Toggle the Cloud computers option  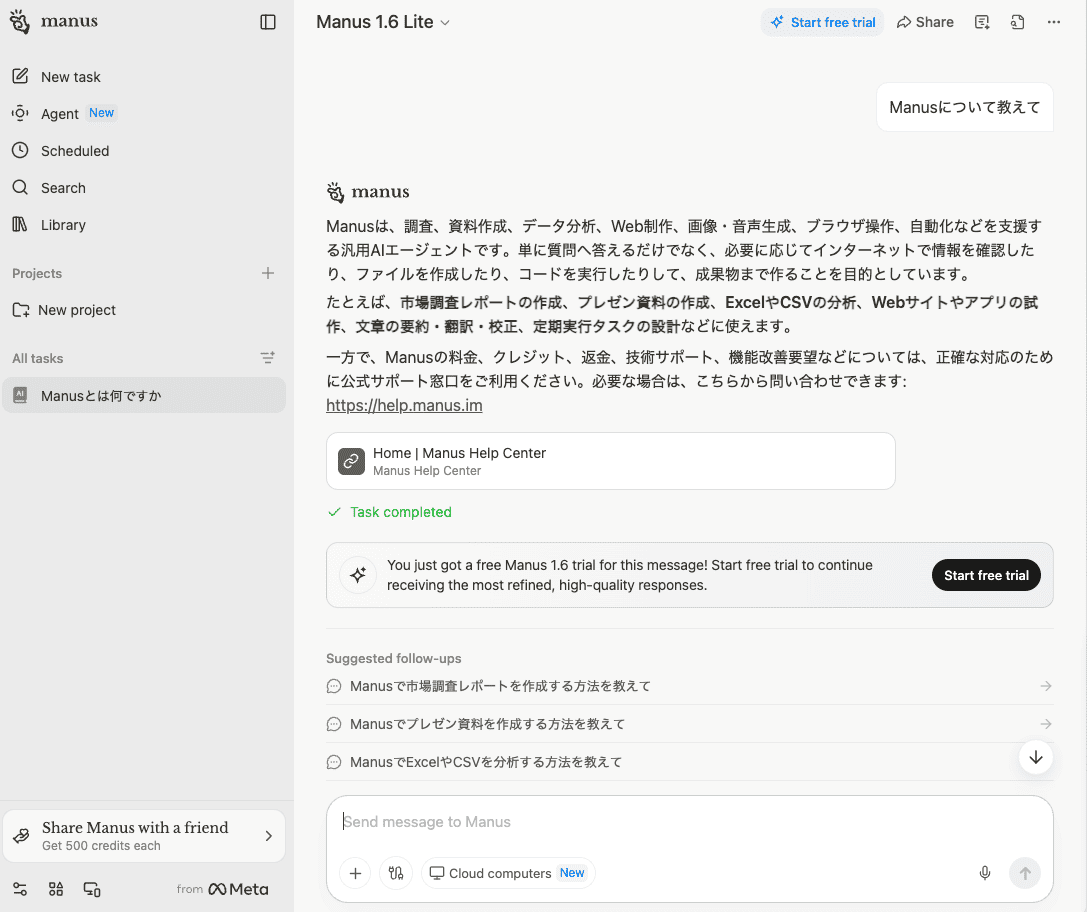click(x=508, y=873)
